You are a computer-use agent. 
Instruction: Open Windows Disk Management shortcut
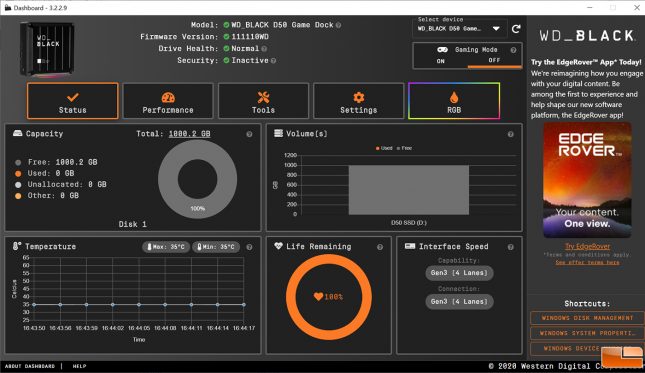coord(587,318)
